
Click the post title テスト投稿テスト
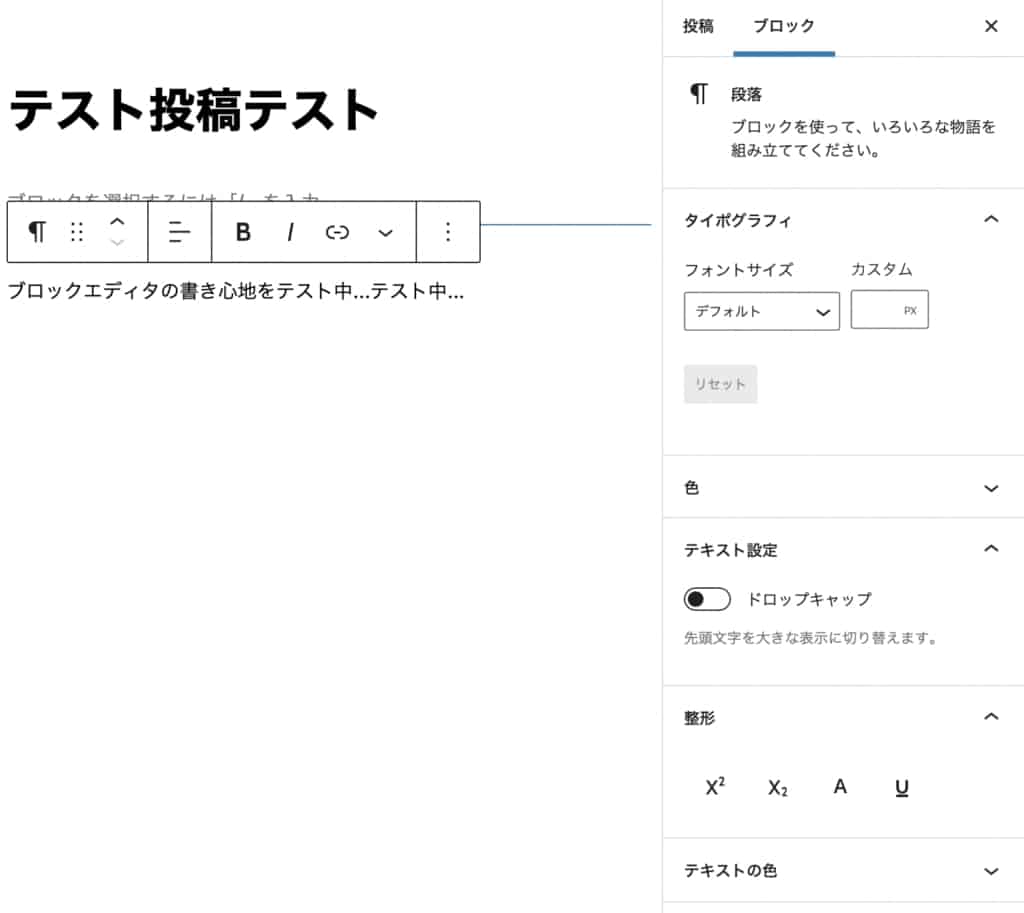pyautogui.click(x=194, y=110)
